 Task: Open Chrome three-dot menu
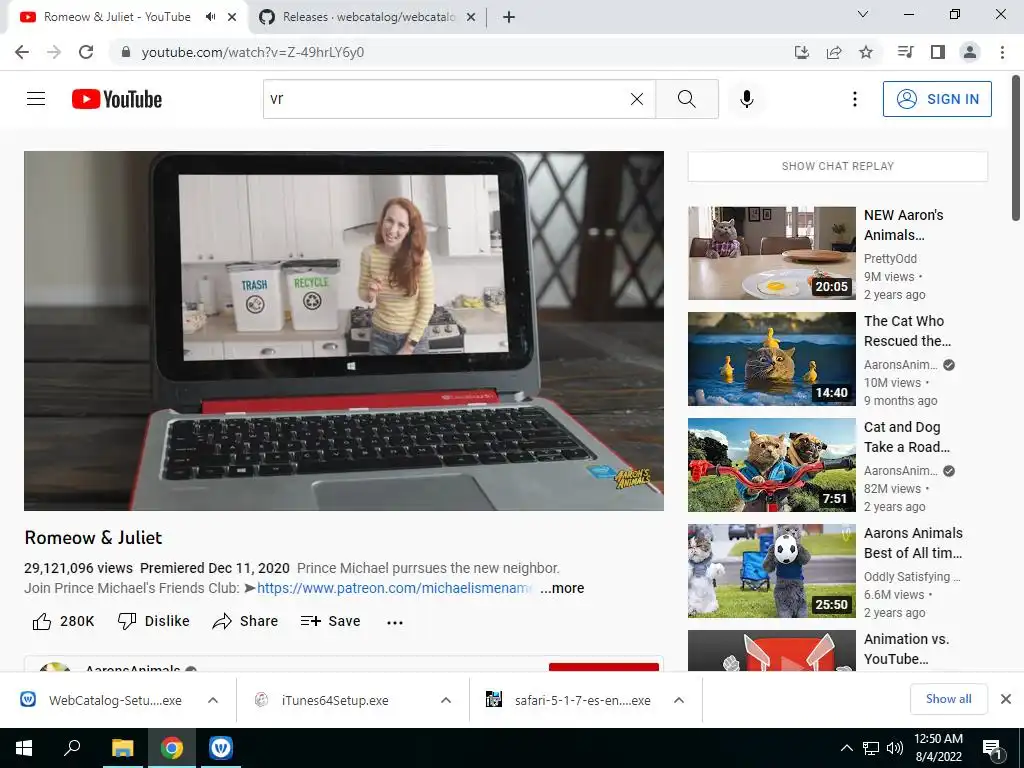tap(1002, 52)
